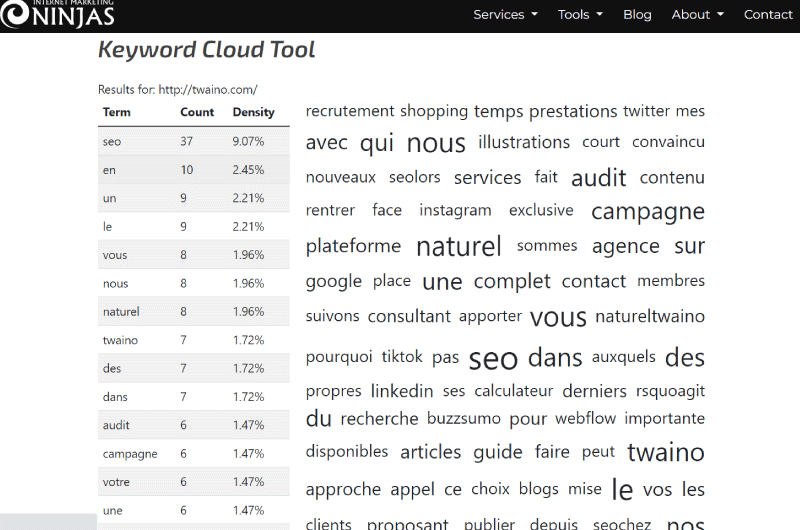The height and width of the screenshot is (530, 800).
Task: Click 'complet' in the keyword cloud
Action: [x=512, y=282]
